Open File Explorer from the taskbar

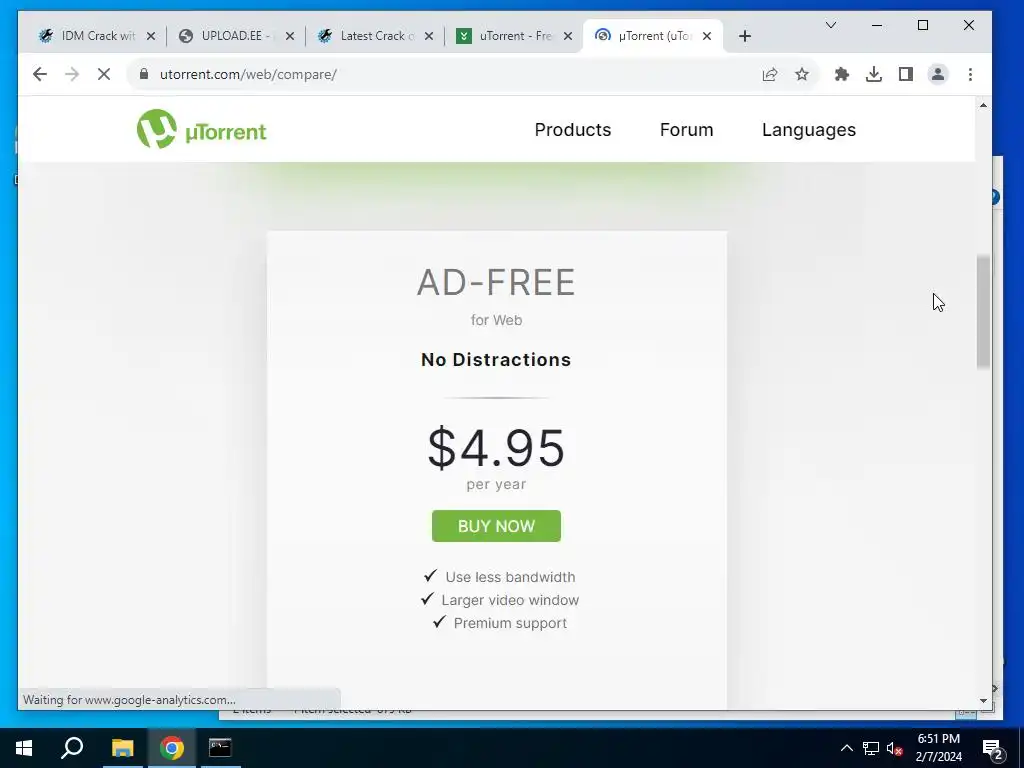[122, 748]
